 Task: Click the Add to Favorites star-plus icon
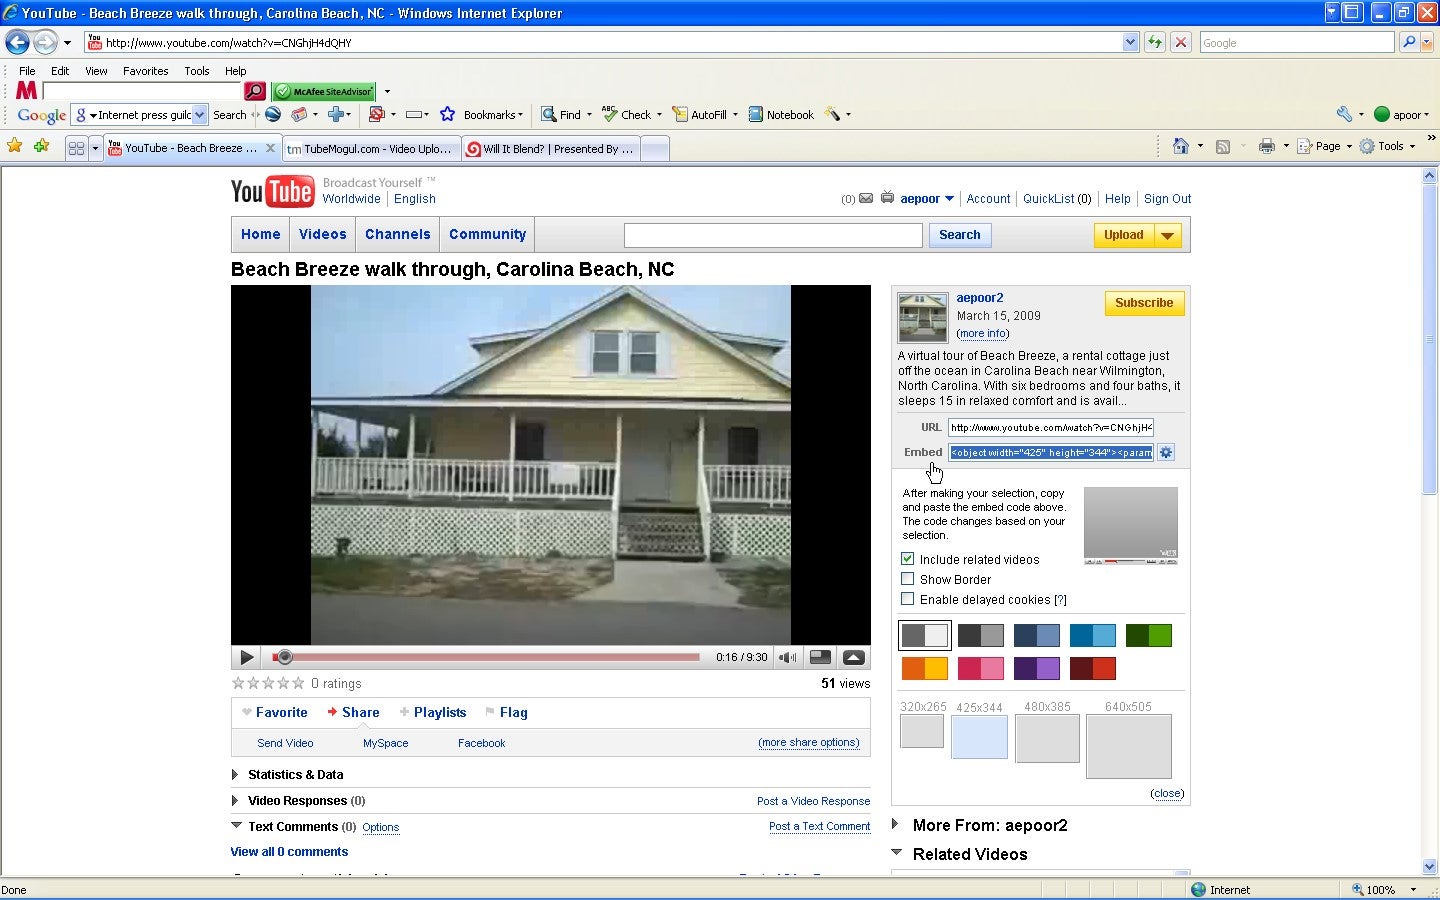pos(41,146)
